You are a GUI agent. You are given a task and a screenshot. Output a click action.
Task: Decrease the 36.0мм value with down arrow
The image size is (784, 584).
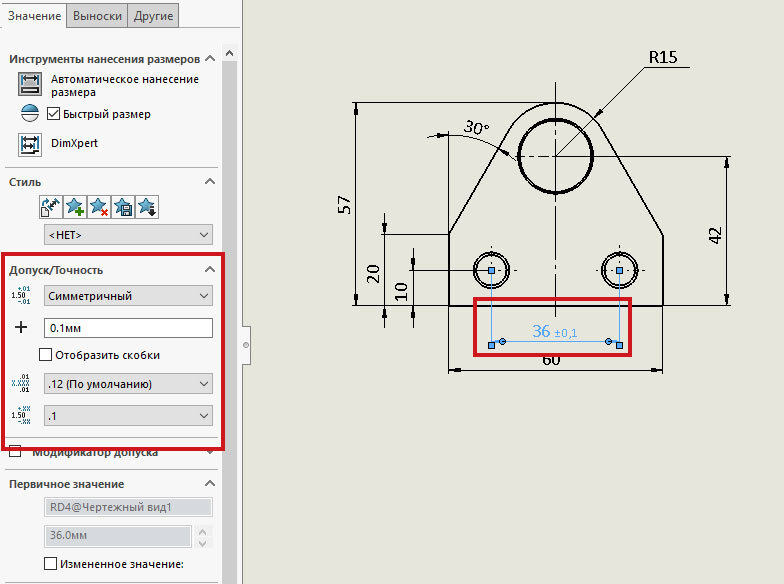202,542
